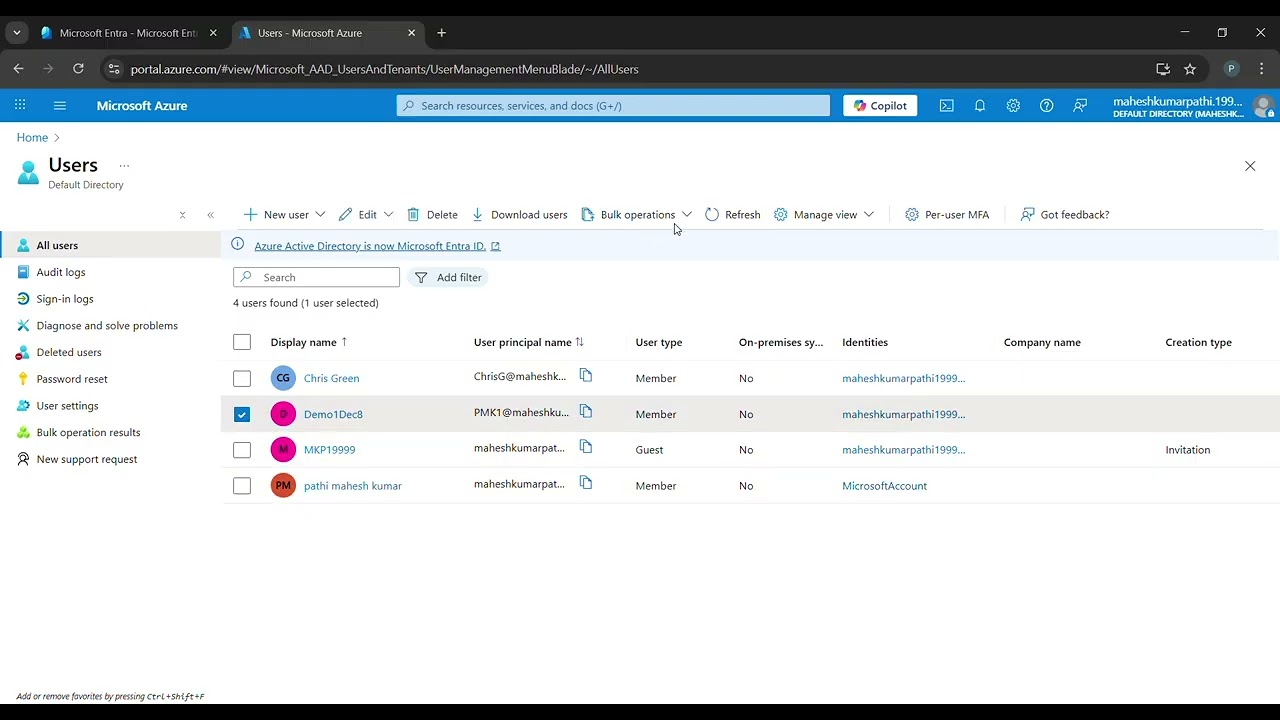Click the users Search field

pos(316,277)
